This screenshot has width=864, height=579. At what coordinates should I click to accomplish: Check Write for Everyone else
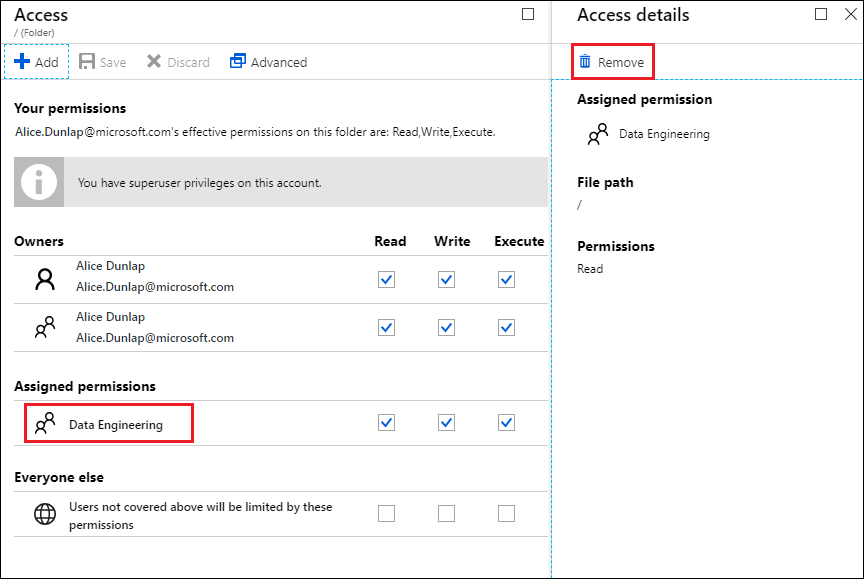tap(446, 513)
